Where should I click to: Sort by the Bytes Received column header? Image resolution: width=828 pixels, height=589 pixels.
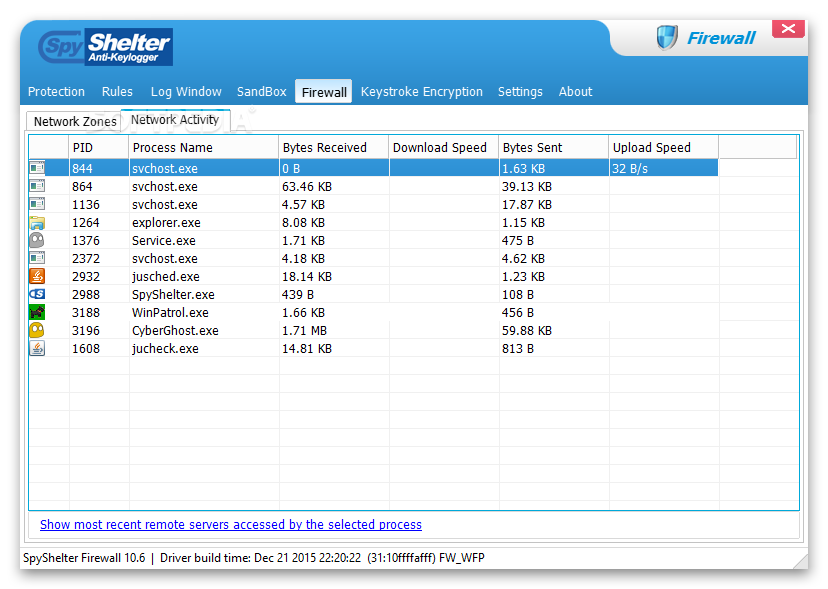point(334,147)
